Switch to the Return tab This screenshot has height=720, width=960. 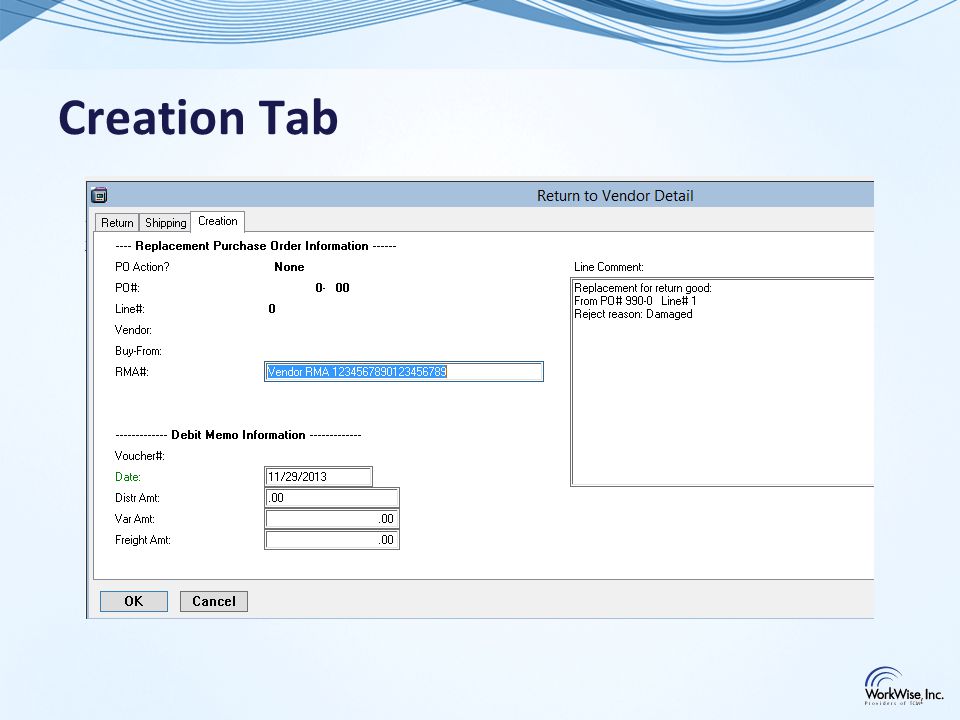[117, 222]
